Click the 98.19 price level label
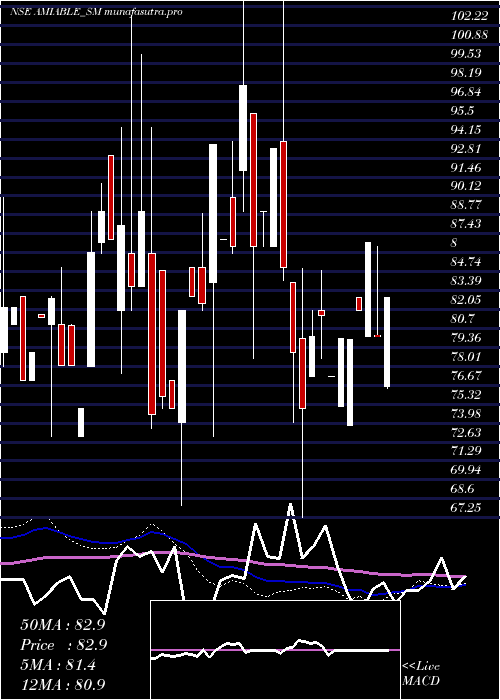This screenshot has width=500, height=700. pos(466,72)
